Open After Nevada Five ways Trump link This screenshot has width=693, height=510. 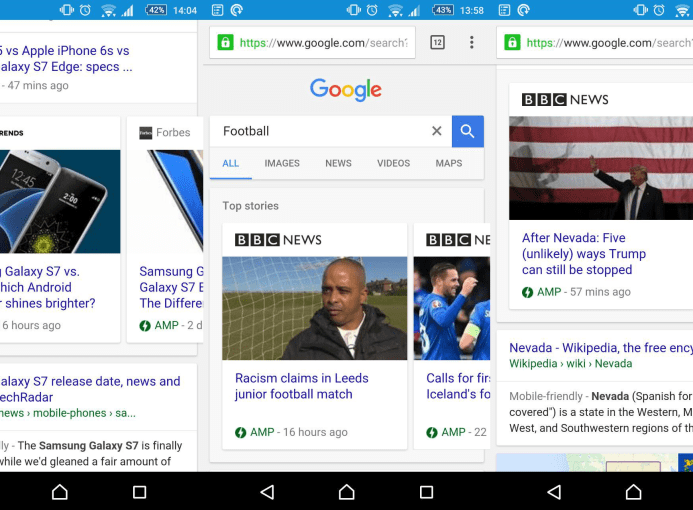(584, 254)
